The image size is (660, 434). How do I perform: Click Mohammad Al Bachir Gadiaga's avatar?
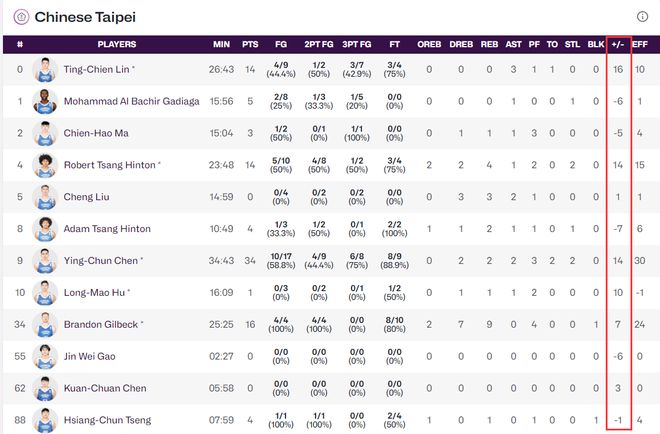(x=45, y=101)
